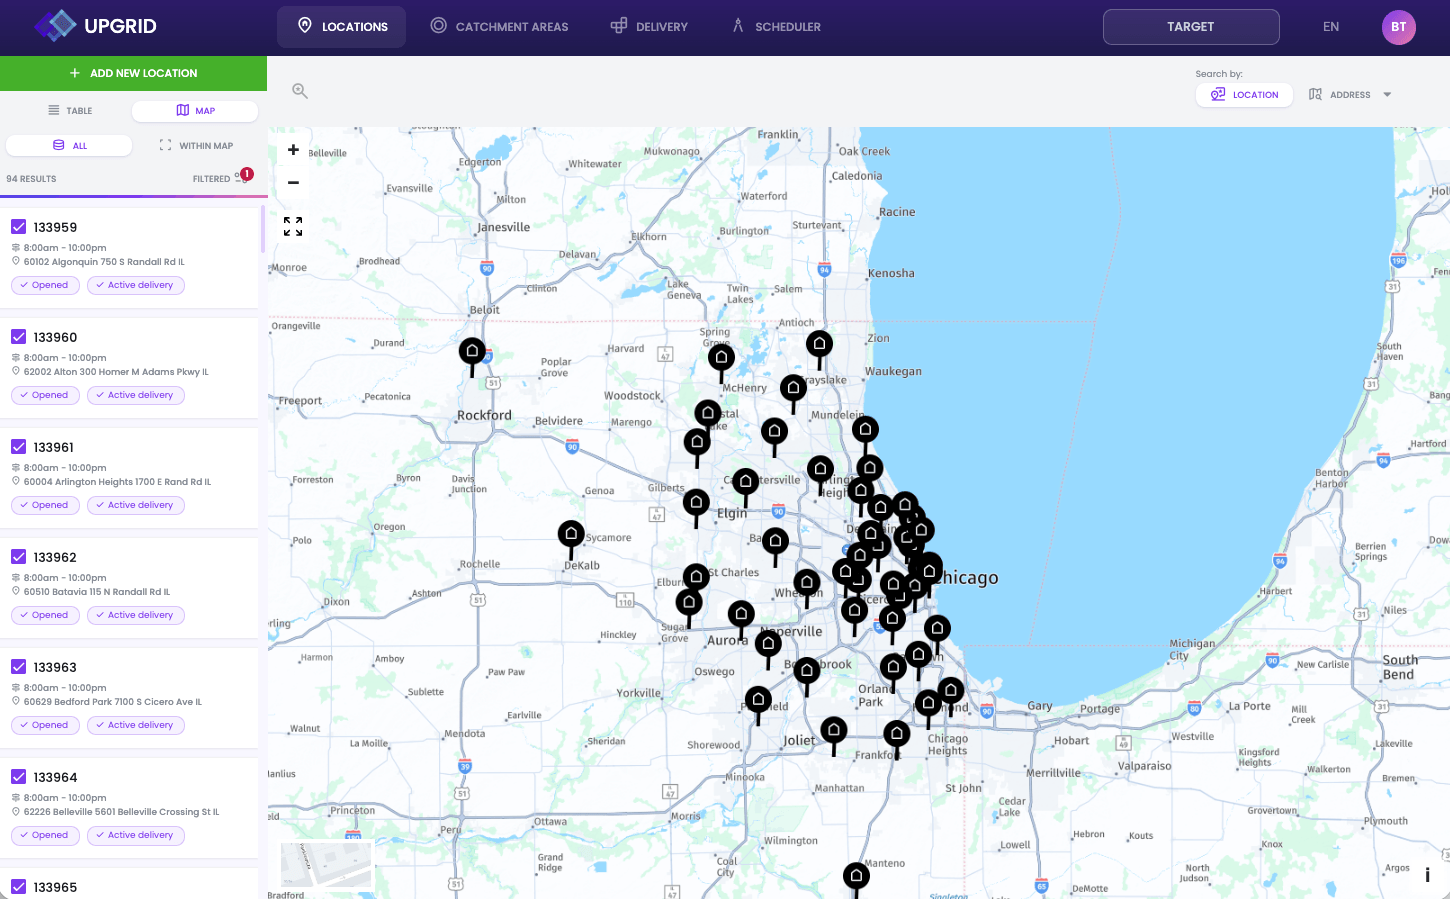Screen dimensions: 1450x899
Task: Click the map pin near Joliet
Action: [x=833, y=731]
